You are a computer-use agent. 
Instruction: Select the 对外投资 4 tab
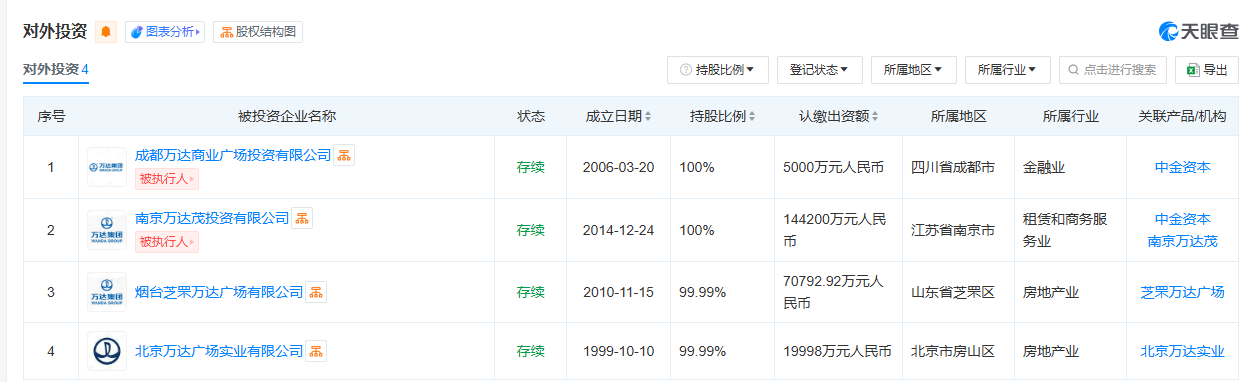56,69
